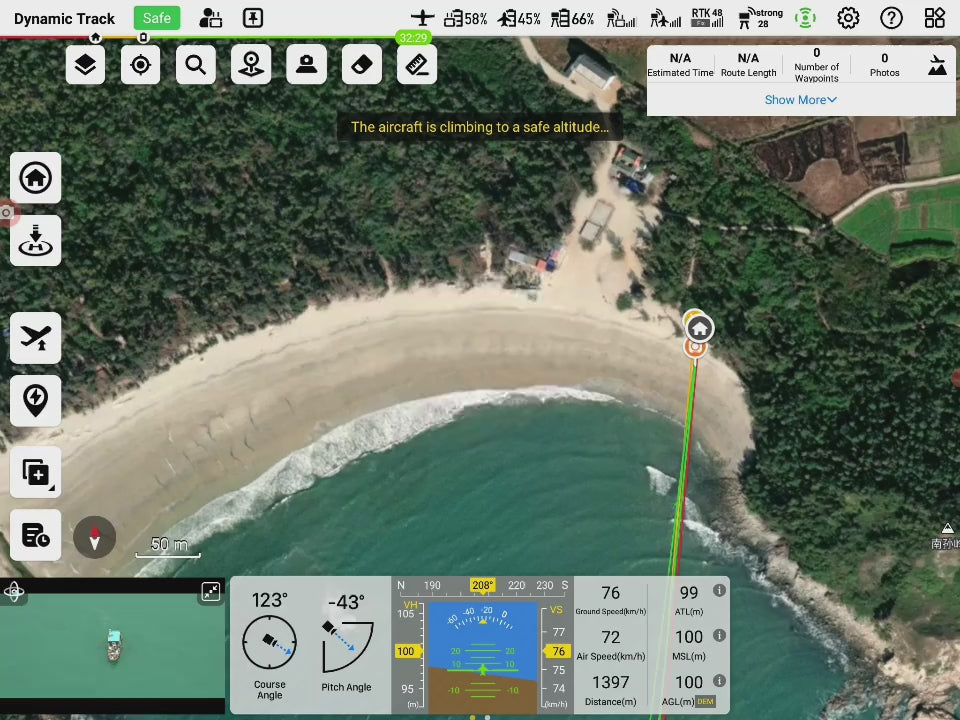This screenshot has width=960, height=720.
Task: Toggle the compass map orientation
Action: click(95, 538)
